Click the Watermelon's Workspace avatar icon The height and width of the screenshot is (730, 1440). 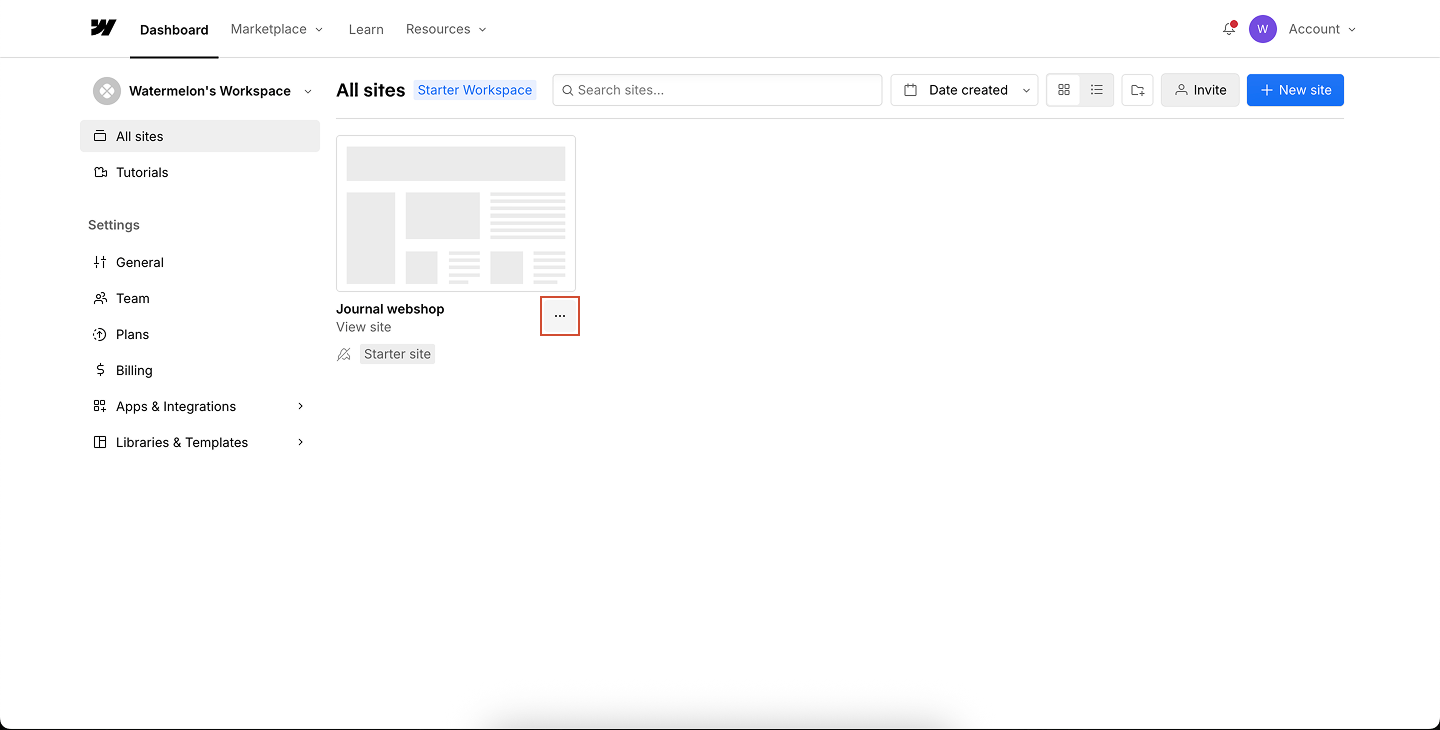click(x=107, y=91)
